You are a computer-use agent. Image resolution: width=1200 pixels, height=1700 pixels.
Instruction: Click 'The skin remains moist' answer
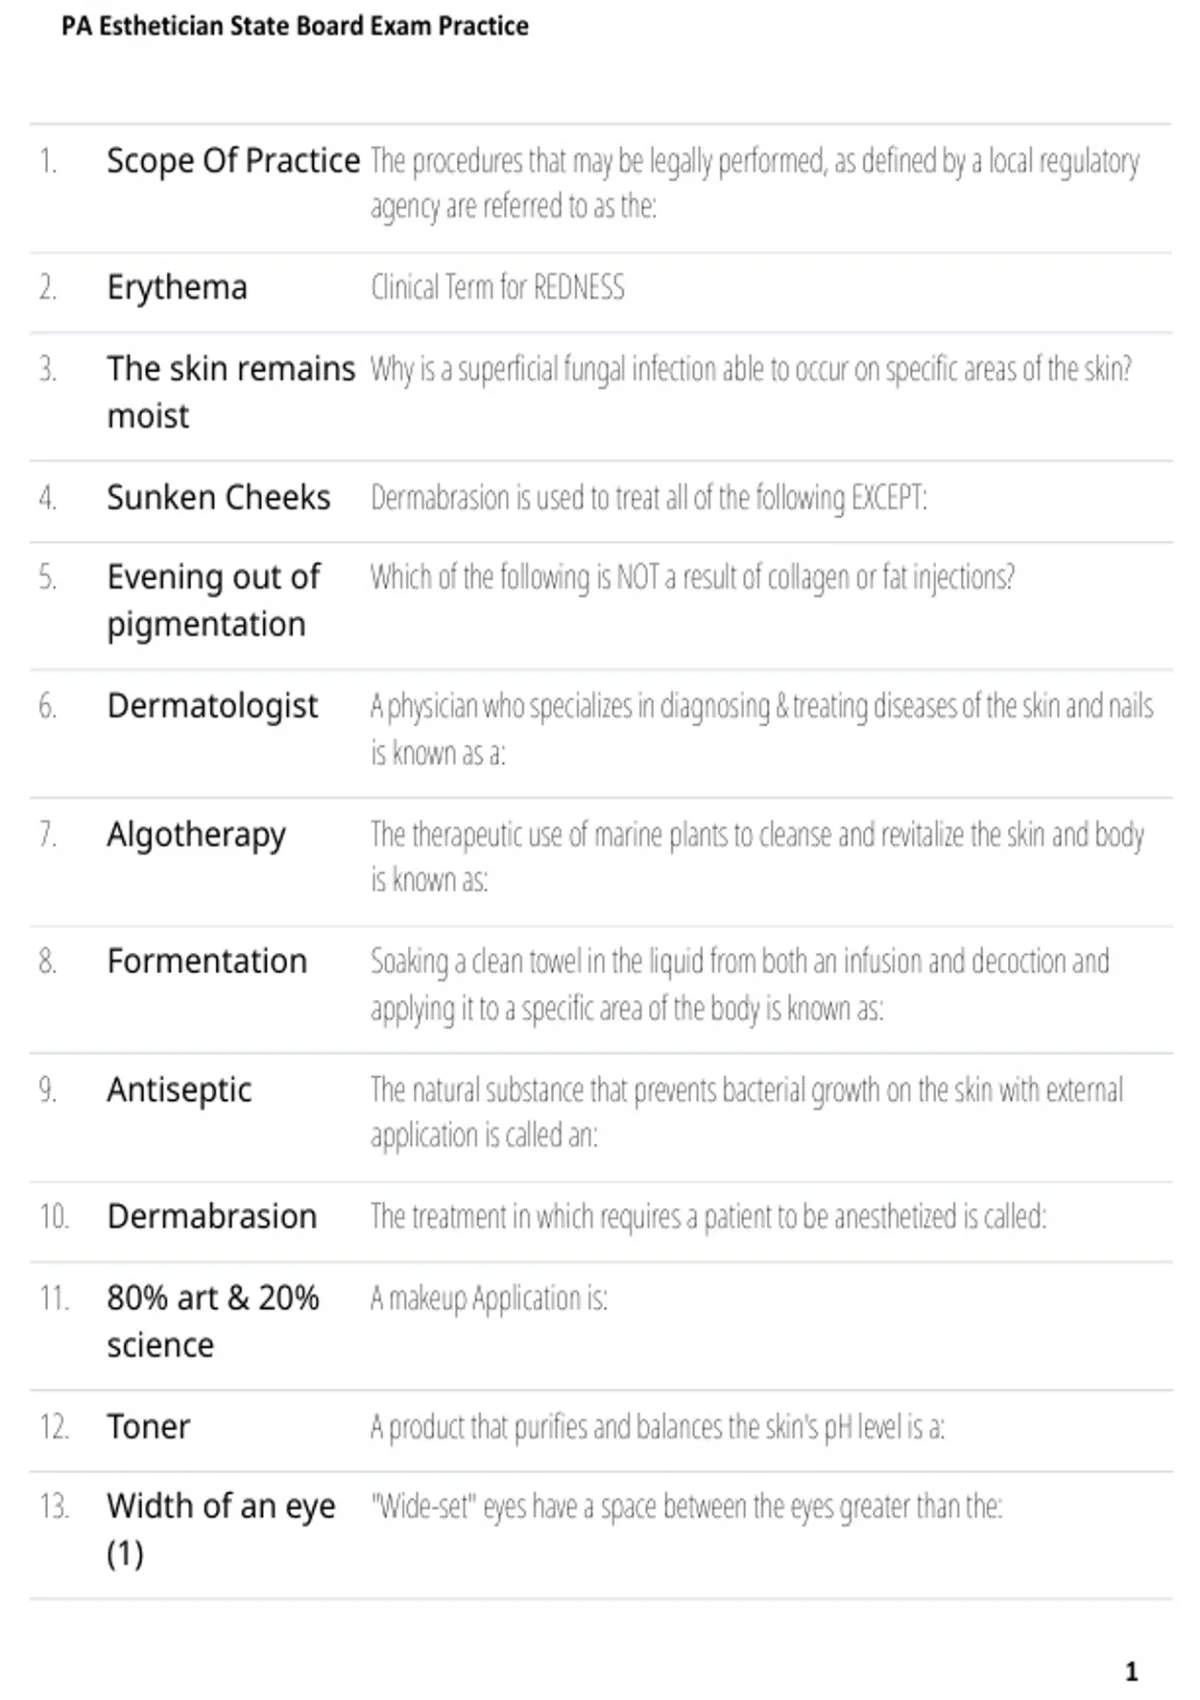(231, 392)
